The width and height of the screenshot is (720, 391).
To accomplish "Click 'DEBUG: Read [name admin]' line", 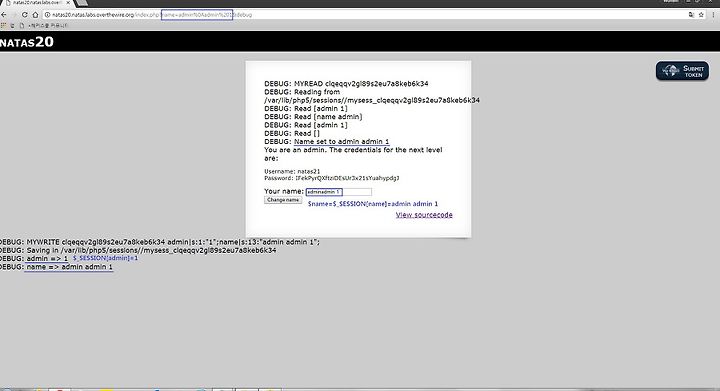I will (313, 117).
